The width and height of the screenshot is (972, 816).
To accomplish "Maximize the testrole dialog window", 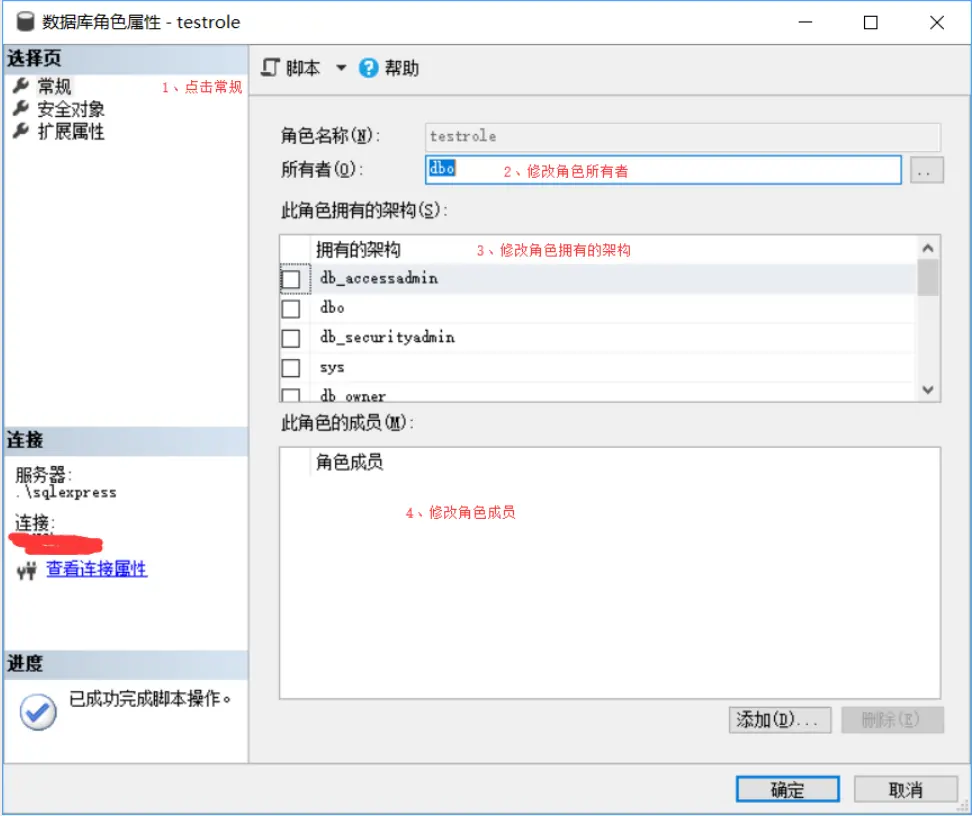I will pos(870,22).
